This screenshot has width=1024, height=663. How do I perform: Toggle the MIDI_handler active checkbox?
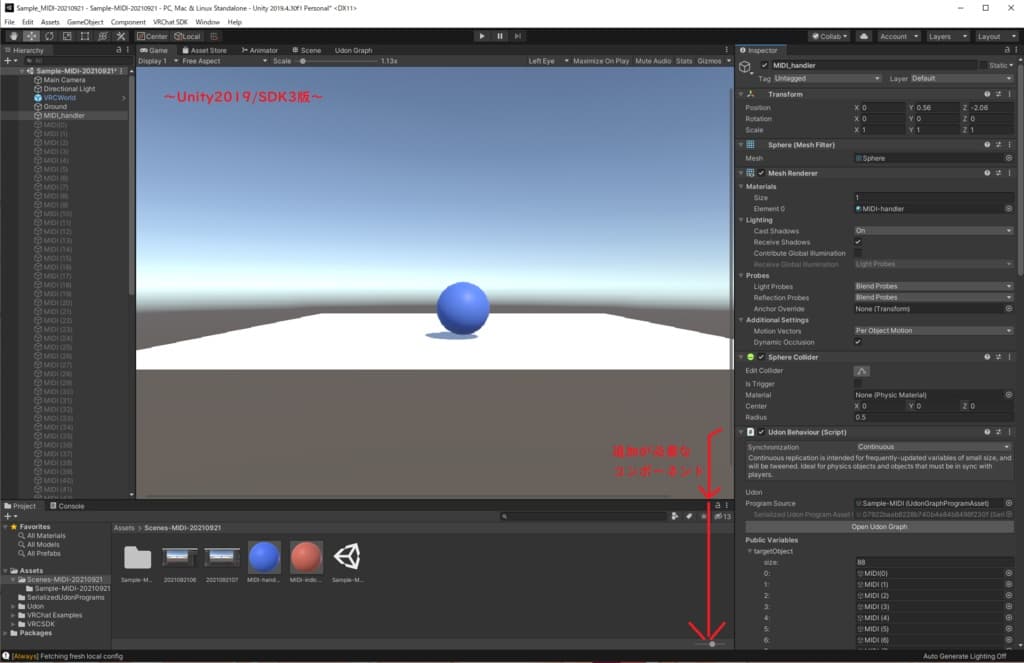[765, 65]
